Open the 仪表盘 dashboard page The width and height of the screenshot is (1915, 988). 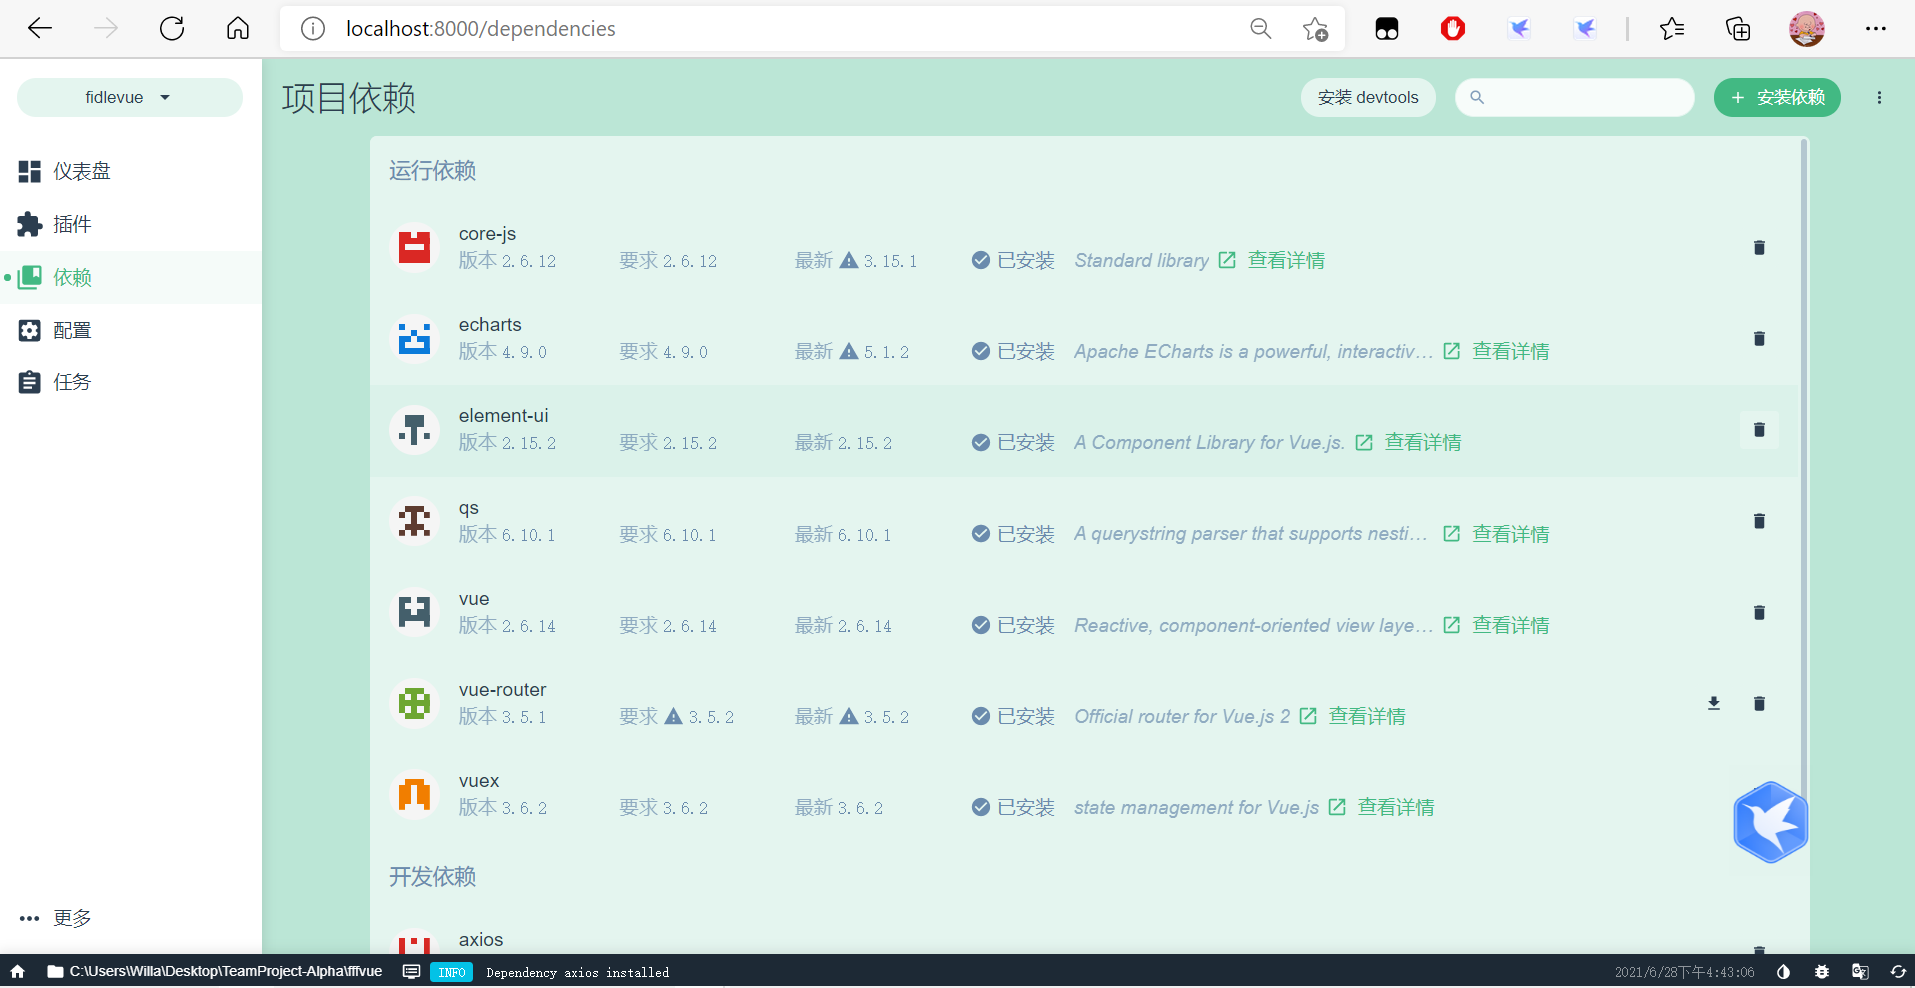coord(130,171)
